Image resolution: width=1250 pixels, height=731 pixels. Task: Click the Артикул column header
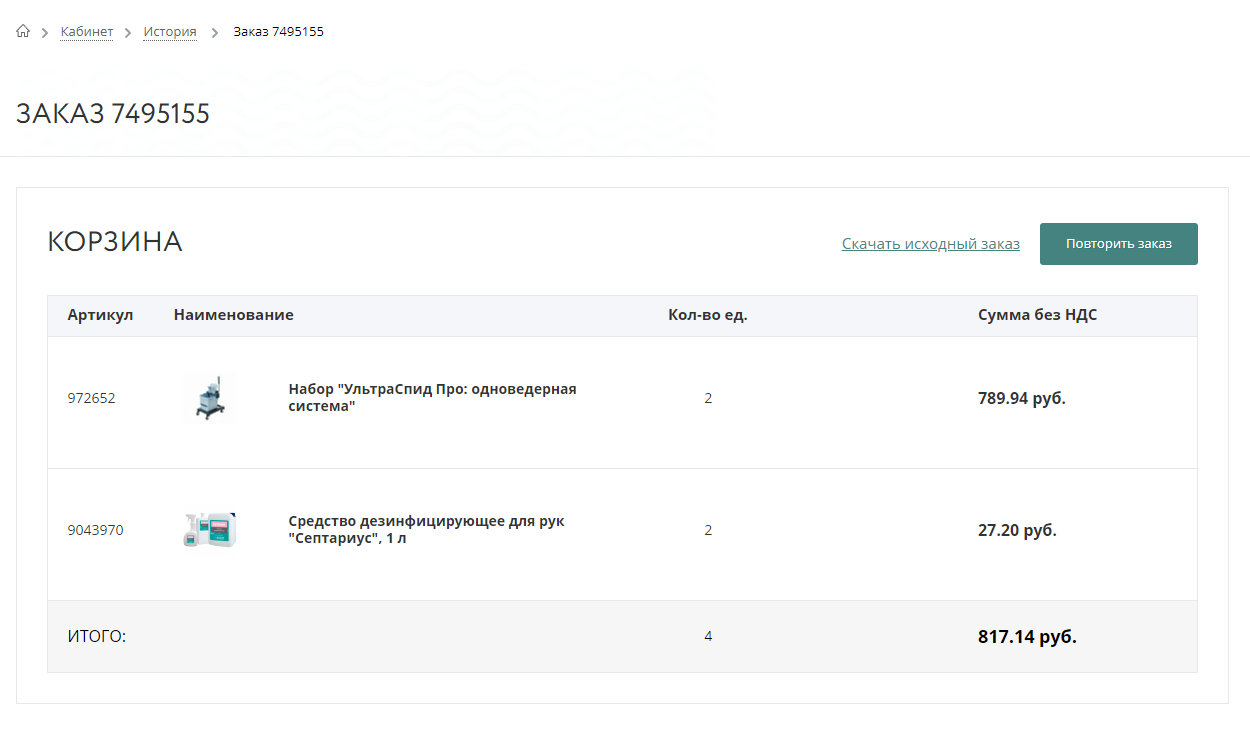(100, 315)
